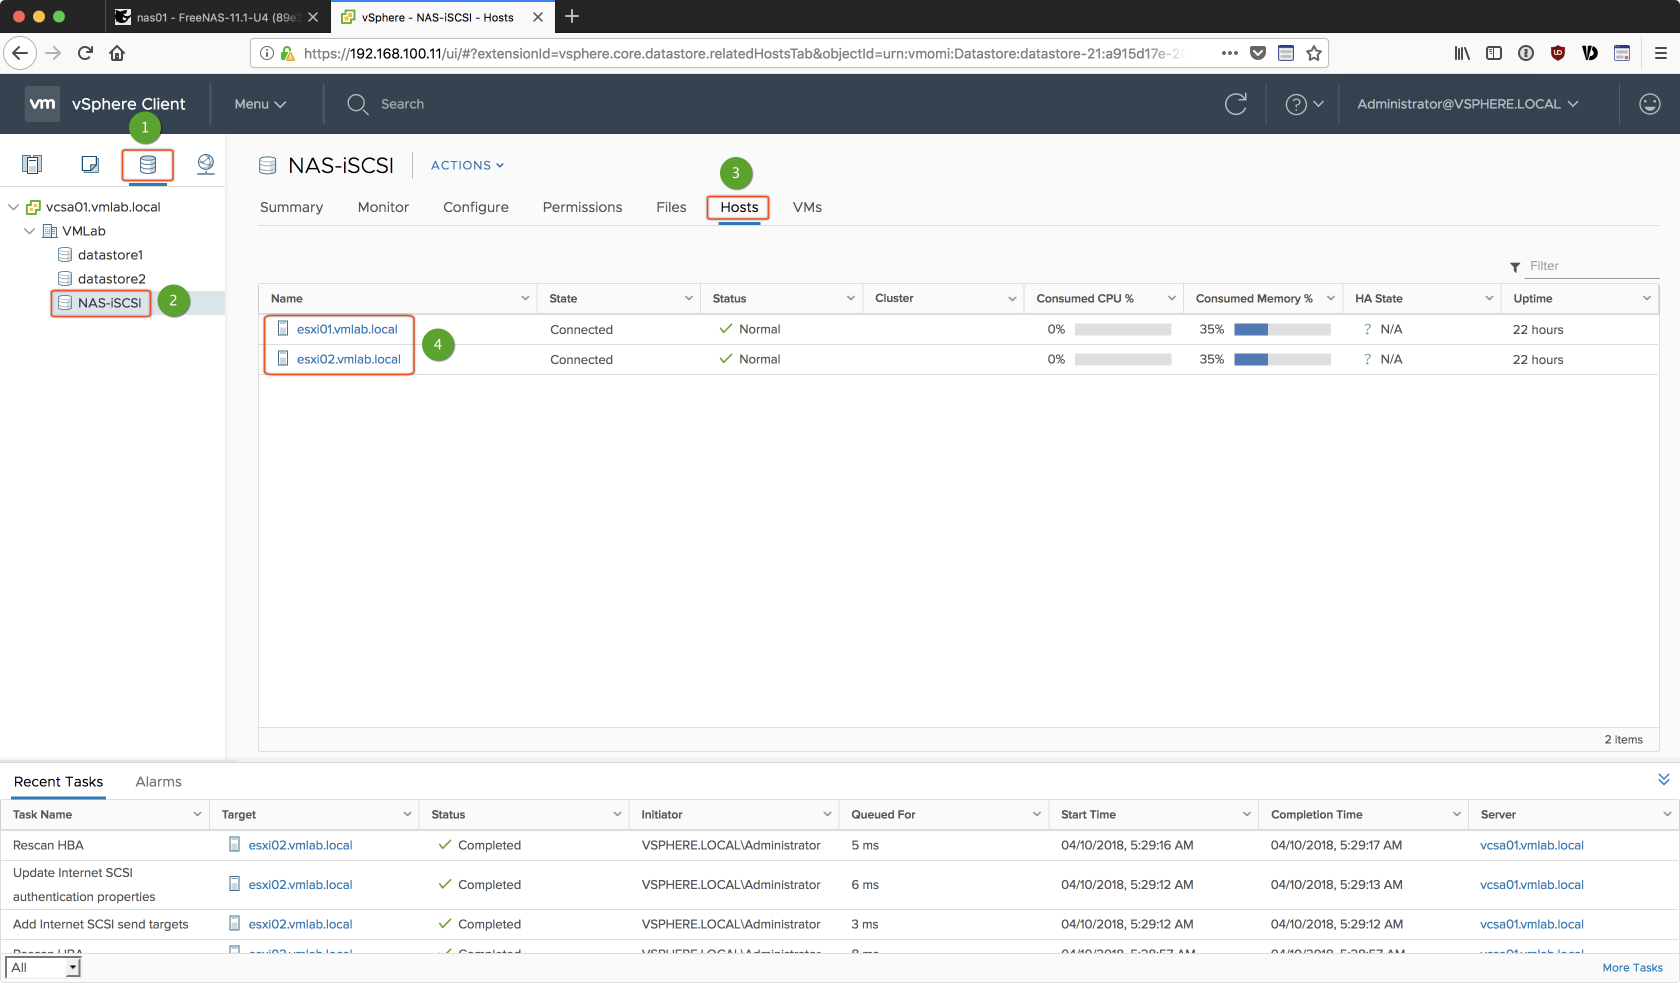Switch to the Configure tab

click(475, 207)
